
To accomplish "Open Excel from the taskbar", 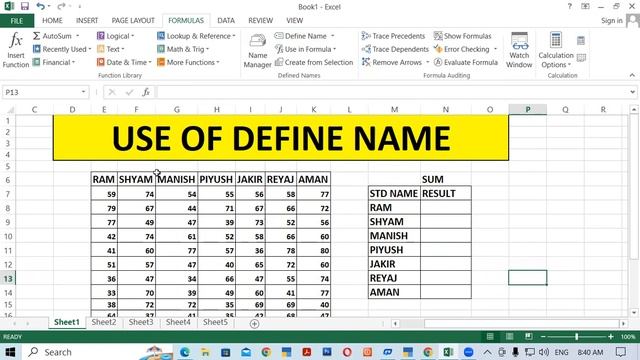I will tap(448, 352).
